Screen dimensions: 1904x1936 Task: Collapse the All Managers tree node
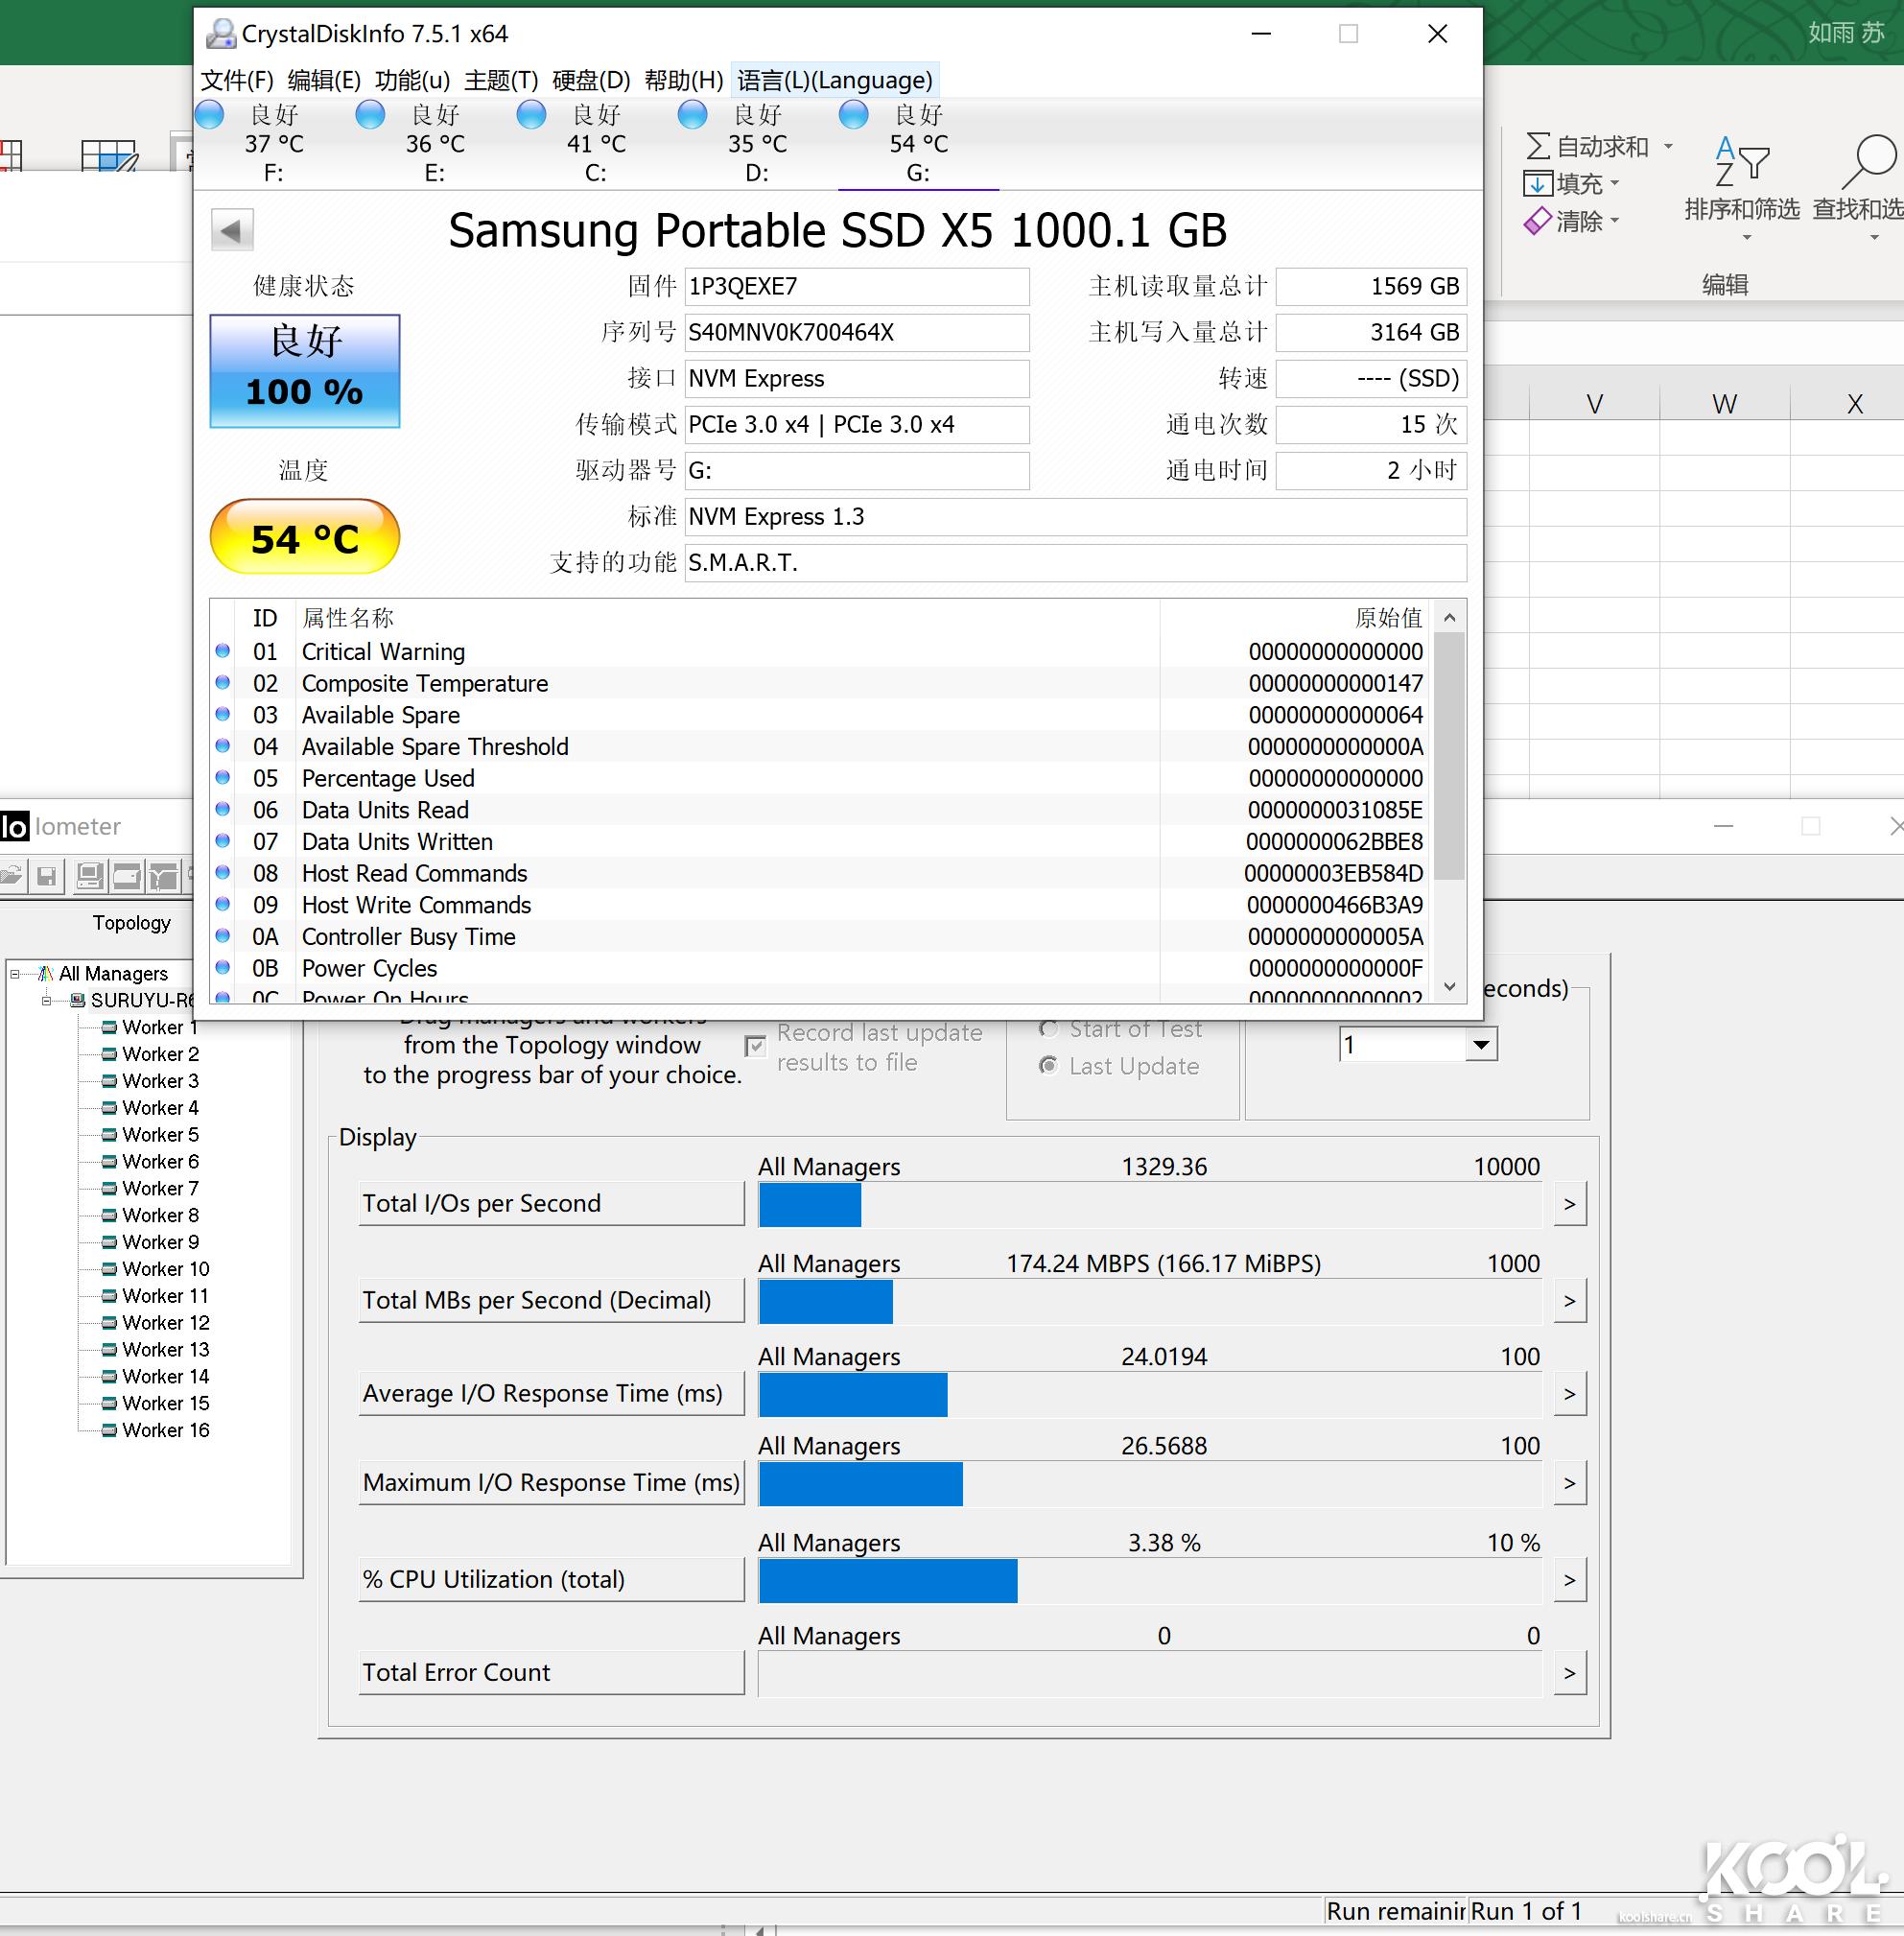15,973
